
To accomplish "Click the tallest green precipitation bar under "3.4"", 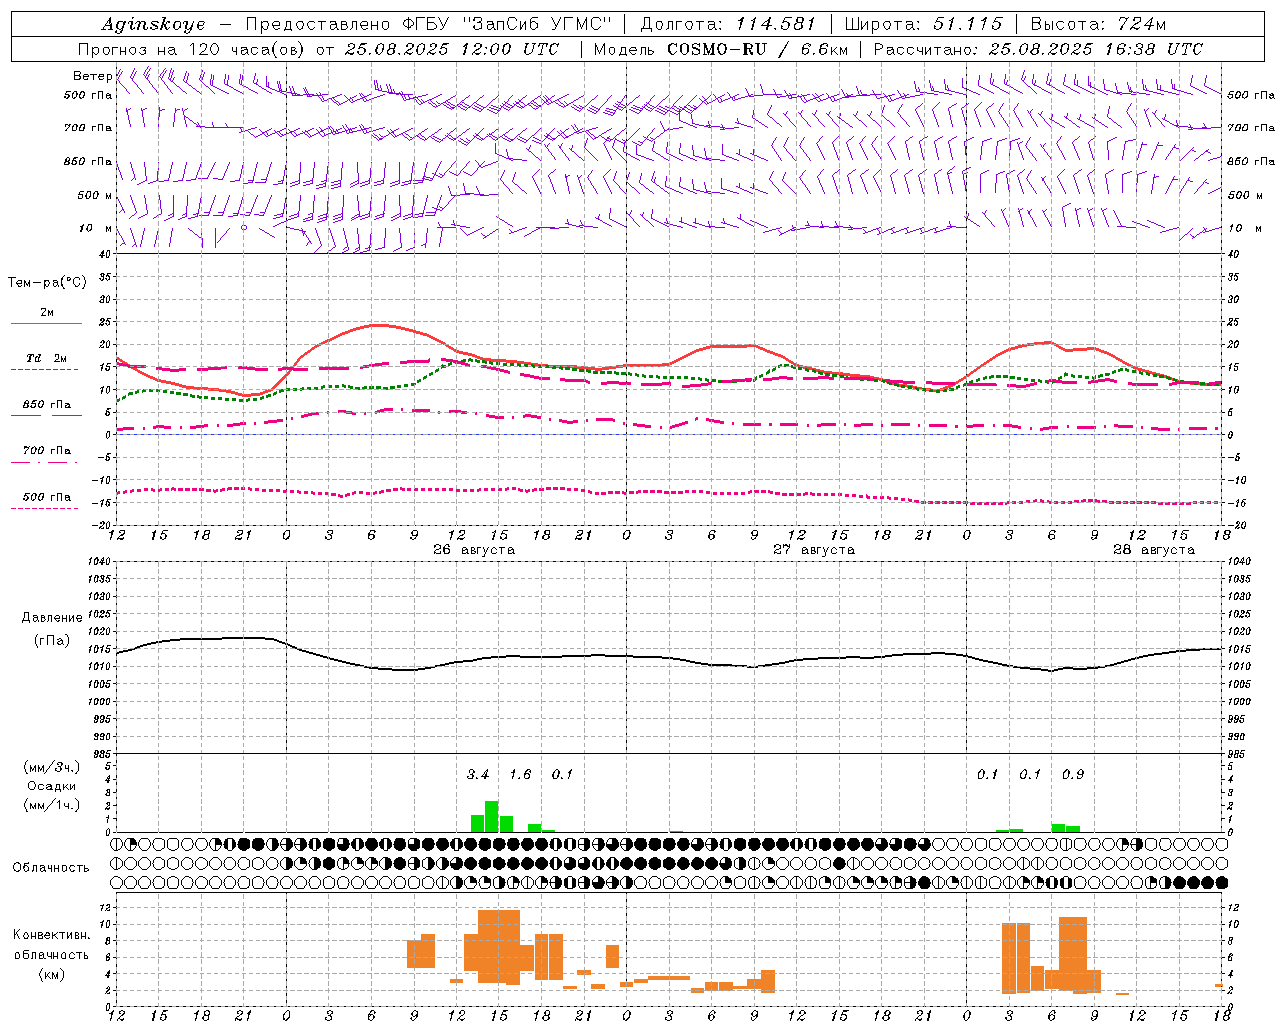I will click(x=491, y=817).
